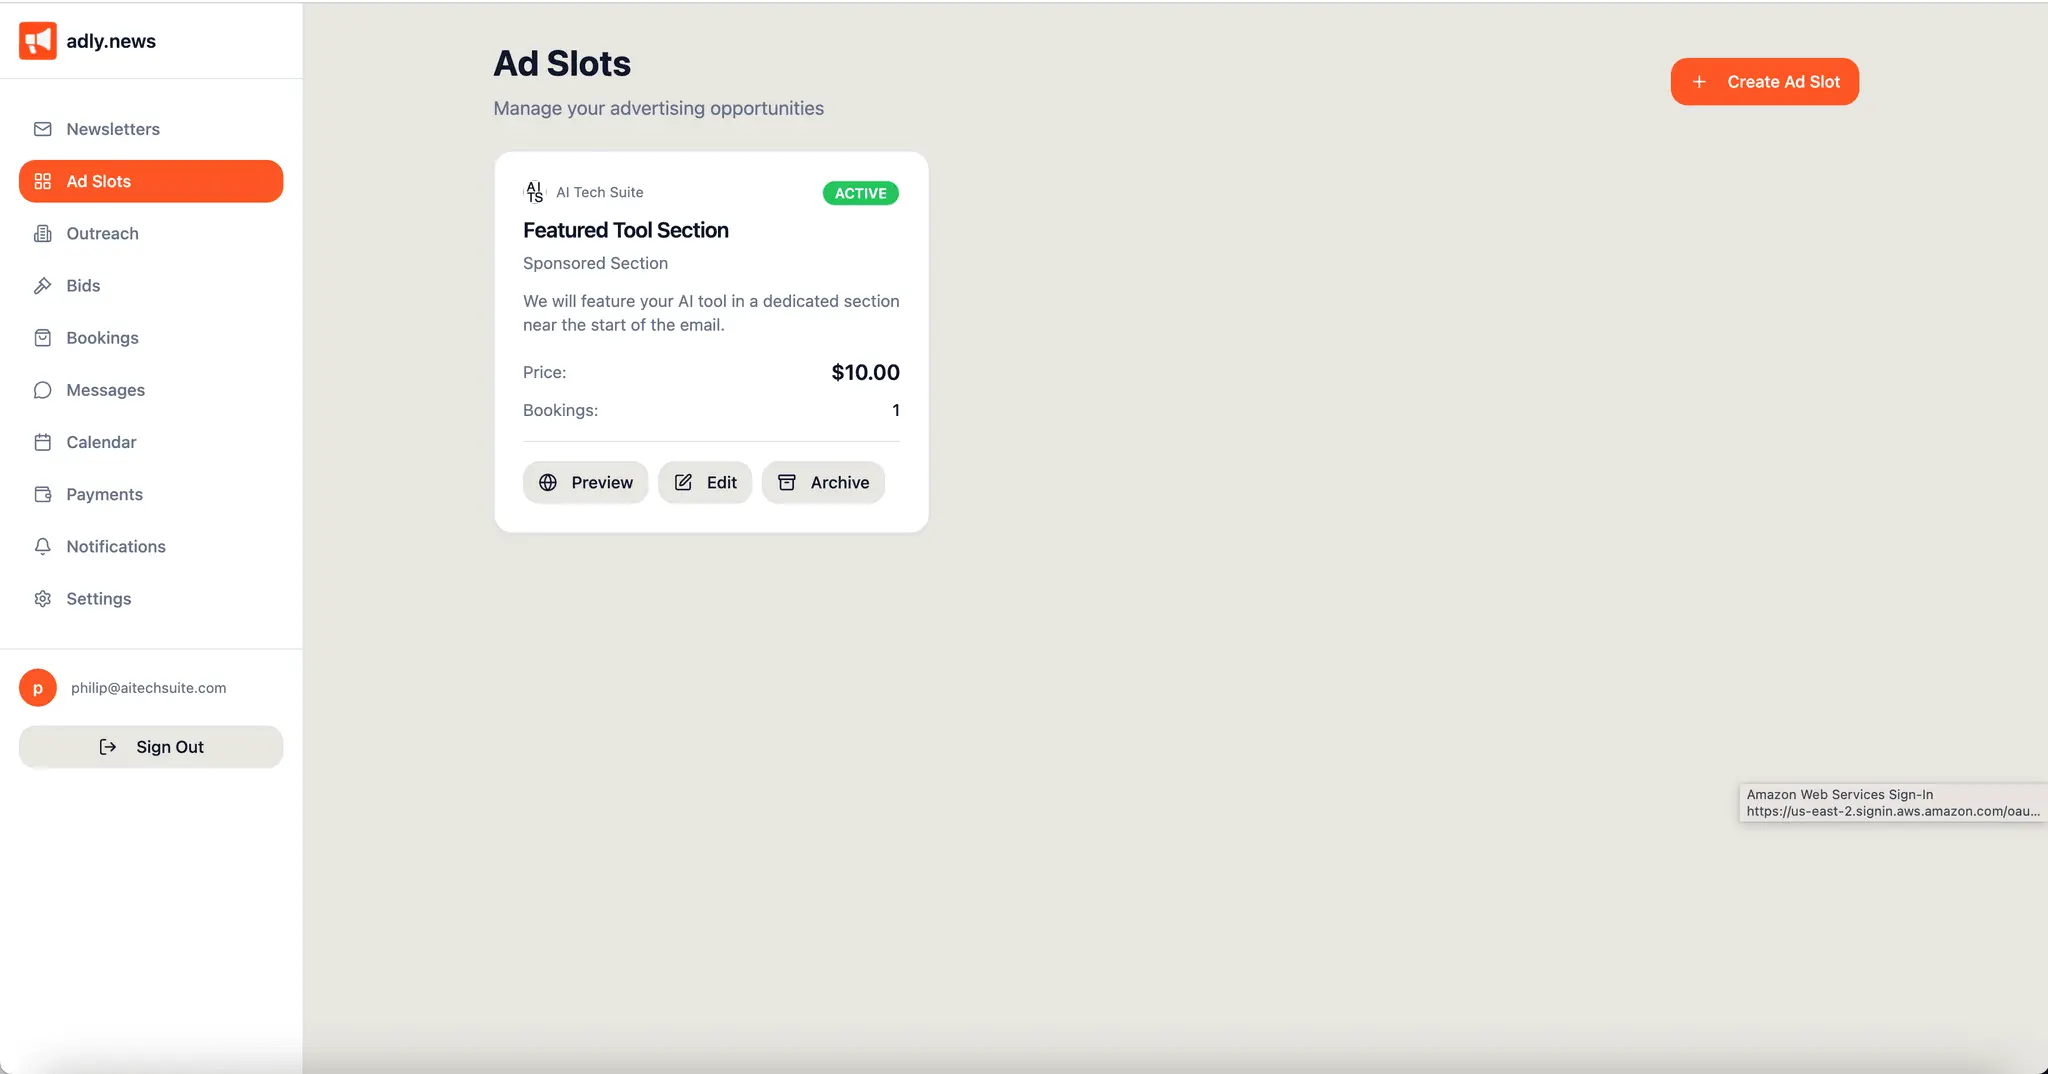
Task: Click the green ACTIVE status badge
Action: [x=860, y=193]
